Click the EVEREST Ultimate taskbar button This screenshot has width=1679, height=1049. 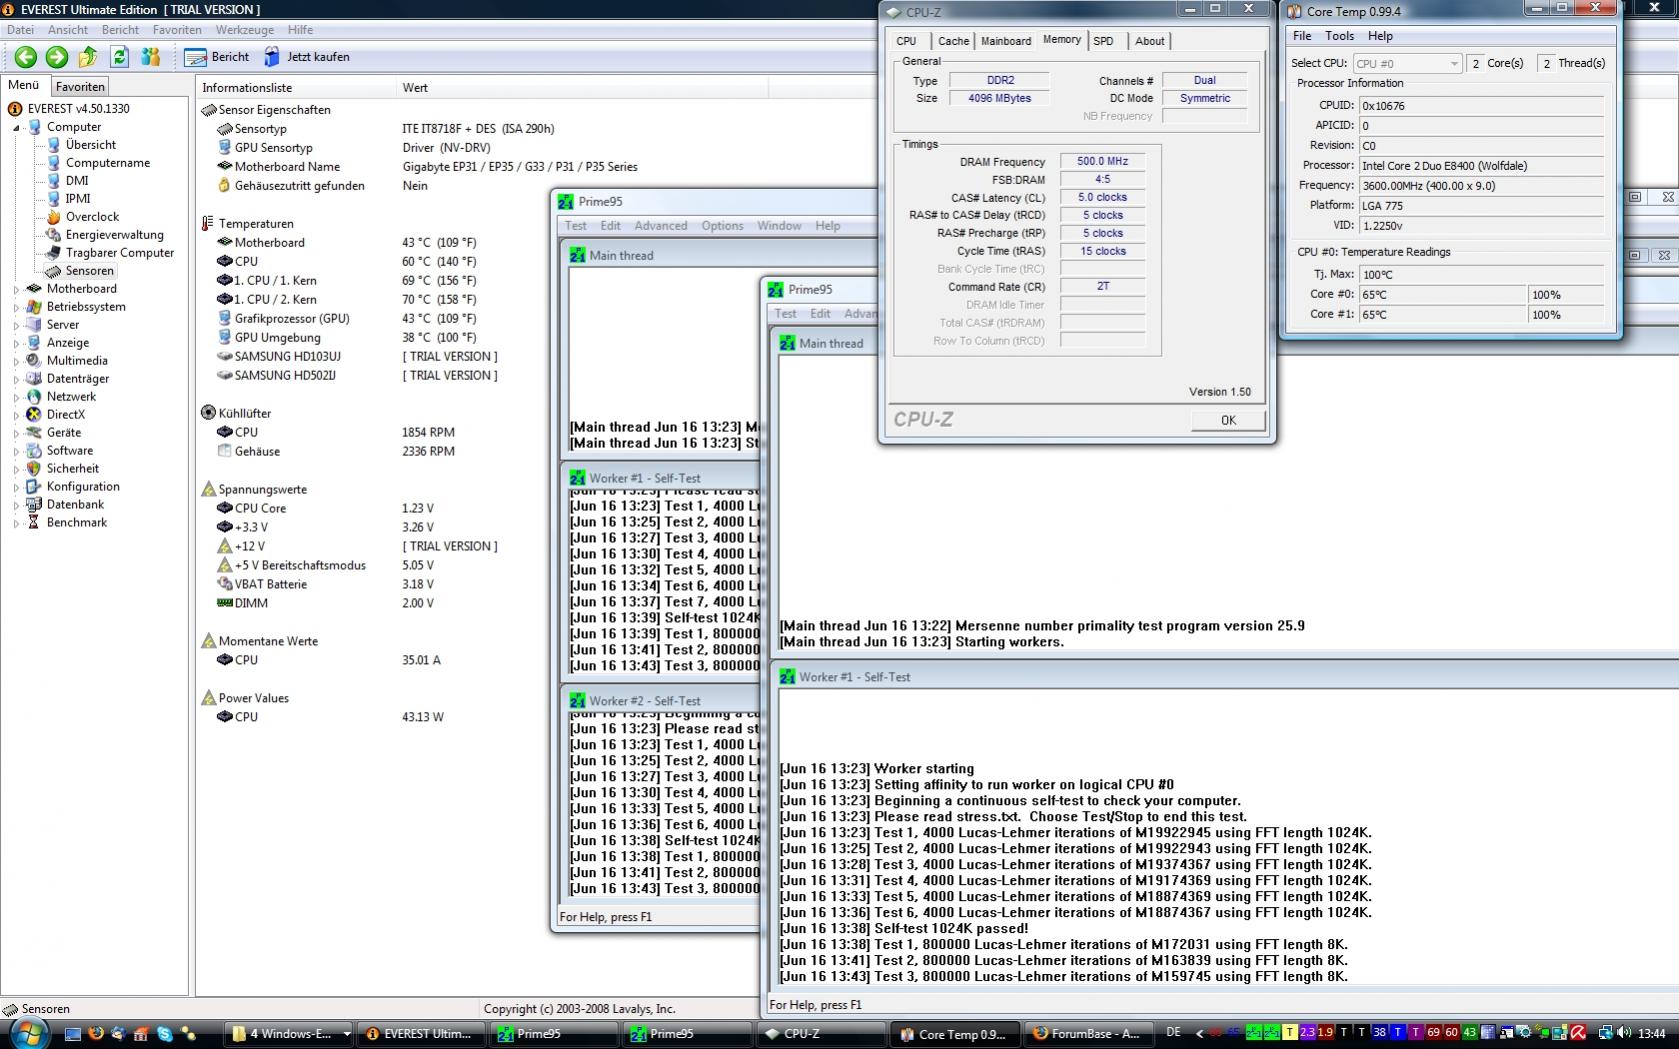pyautogui.click(x=422, y=1034)
